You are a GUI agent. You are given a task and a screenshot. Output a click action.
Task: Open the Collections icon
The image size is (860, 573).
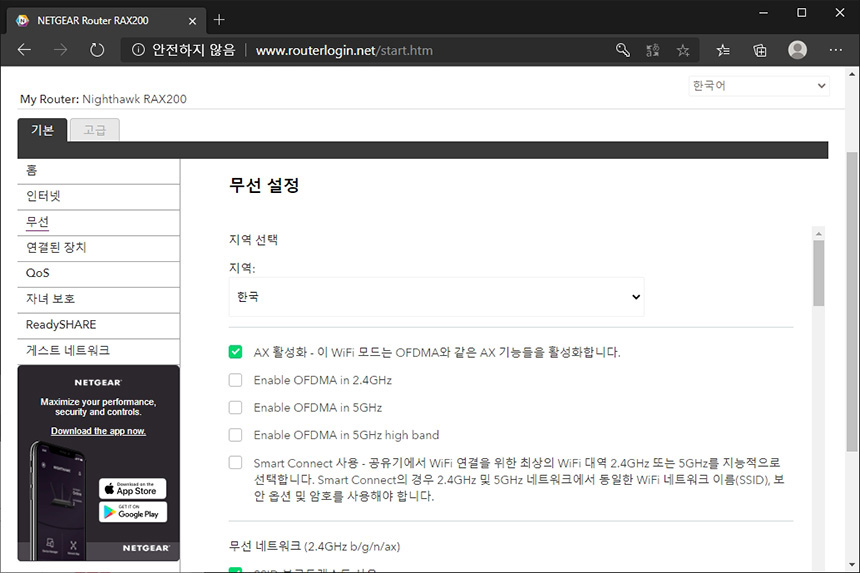point(760,50)
